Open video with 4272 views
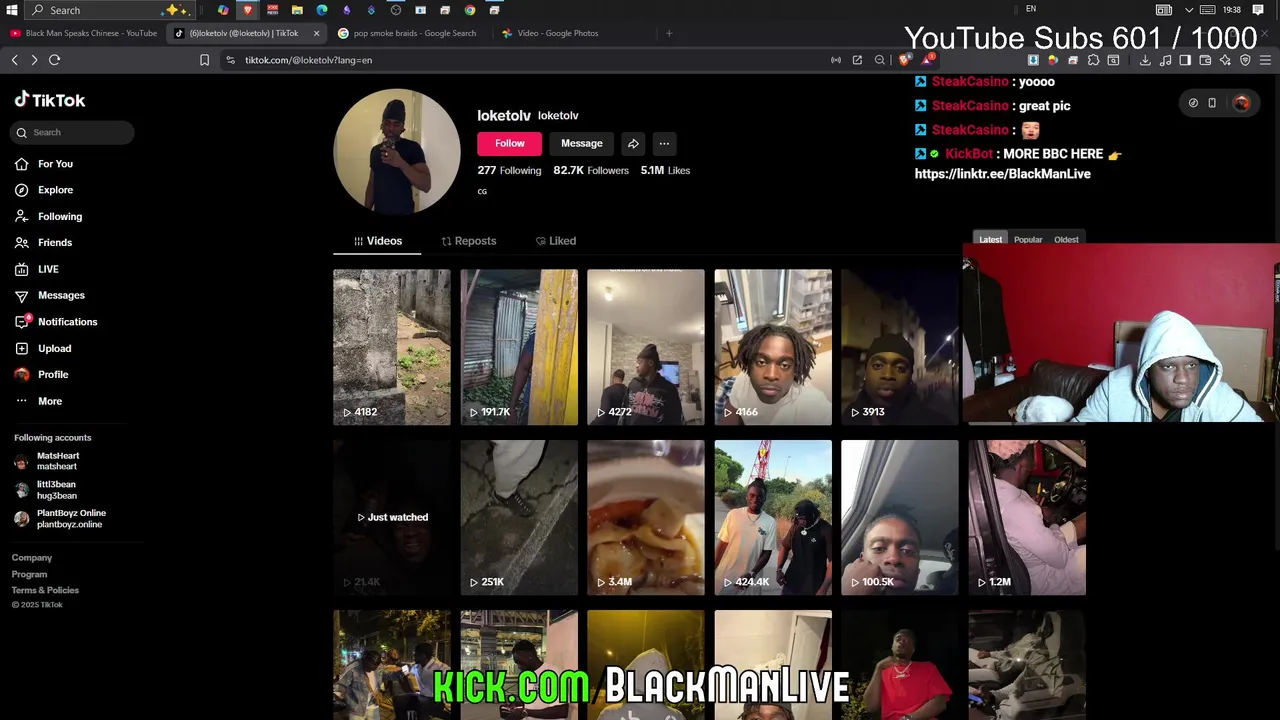This screenshot has width=1280, height=720. 646,347
